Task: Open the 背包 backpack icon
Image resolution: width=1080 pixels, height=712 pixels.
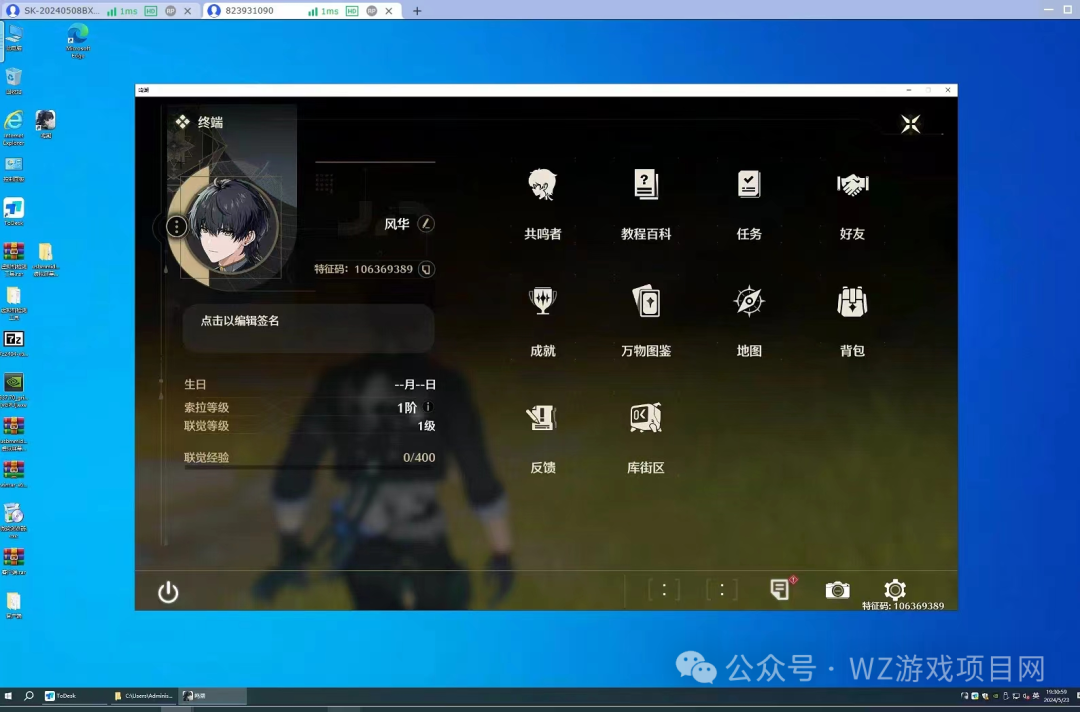Action: point(852,302)
